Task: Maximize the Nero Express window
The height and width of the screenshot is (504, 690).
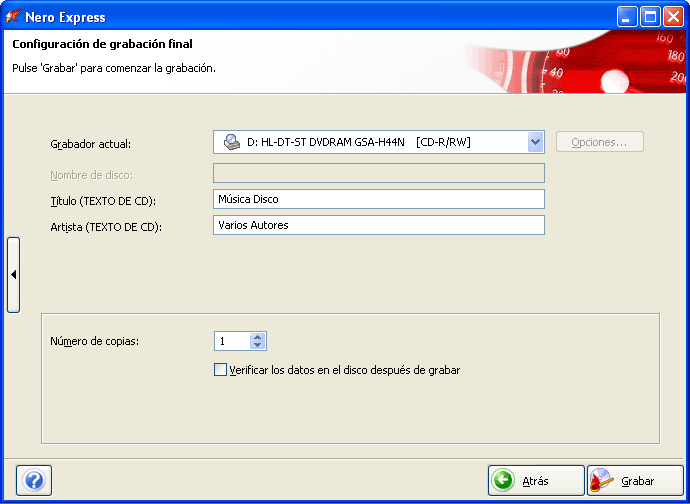Action: click(x=650, y=16)
